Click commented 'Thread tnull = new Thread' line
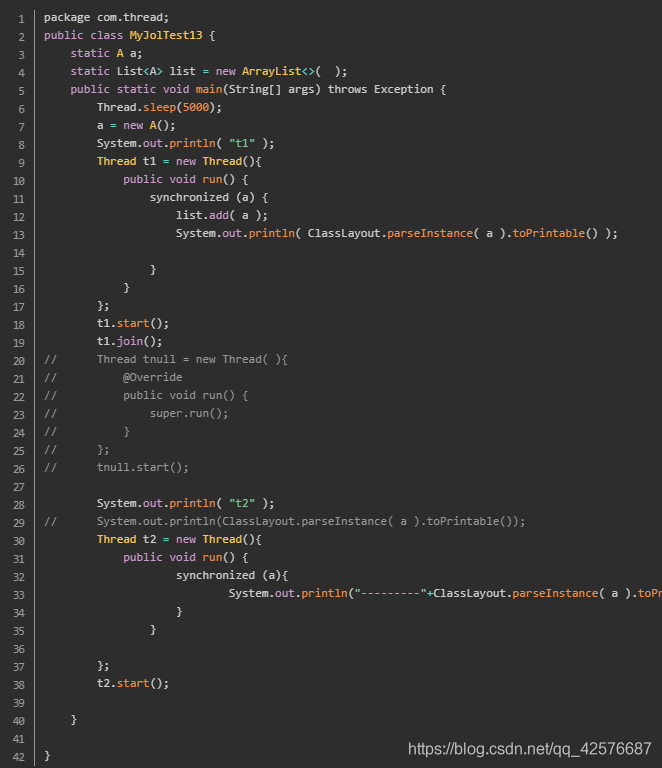 pyautogui.click(x=192, y=360)
